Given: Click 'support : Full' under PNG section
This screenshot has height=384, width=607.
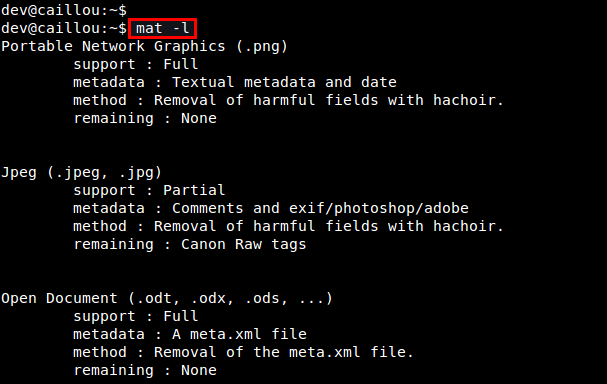Looking at the screenshot, I should tap(135, 64).
